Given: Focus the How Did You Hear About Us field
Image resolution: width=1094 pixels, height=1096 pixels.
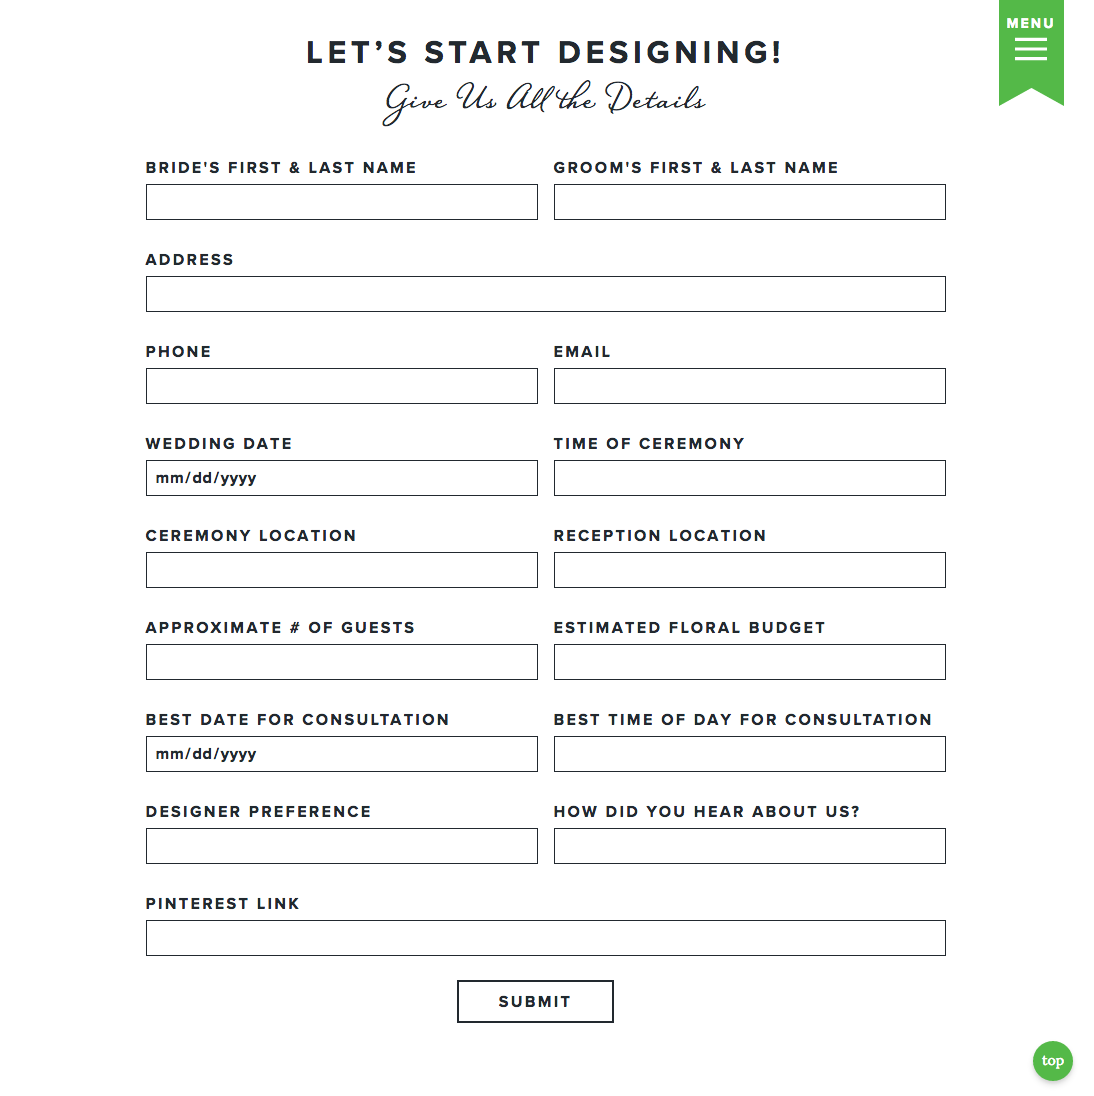Looking at the screenshot, I should [x=749, y=846].
